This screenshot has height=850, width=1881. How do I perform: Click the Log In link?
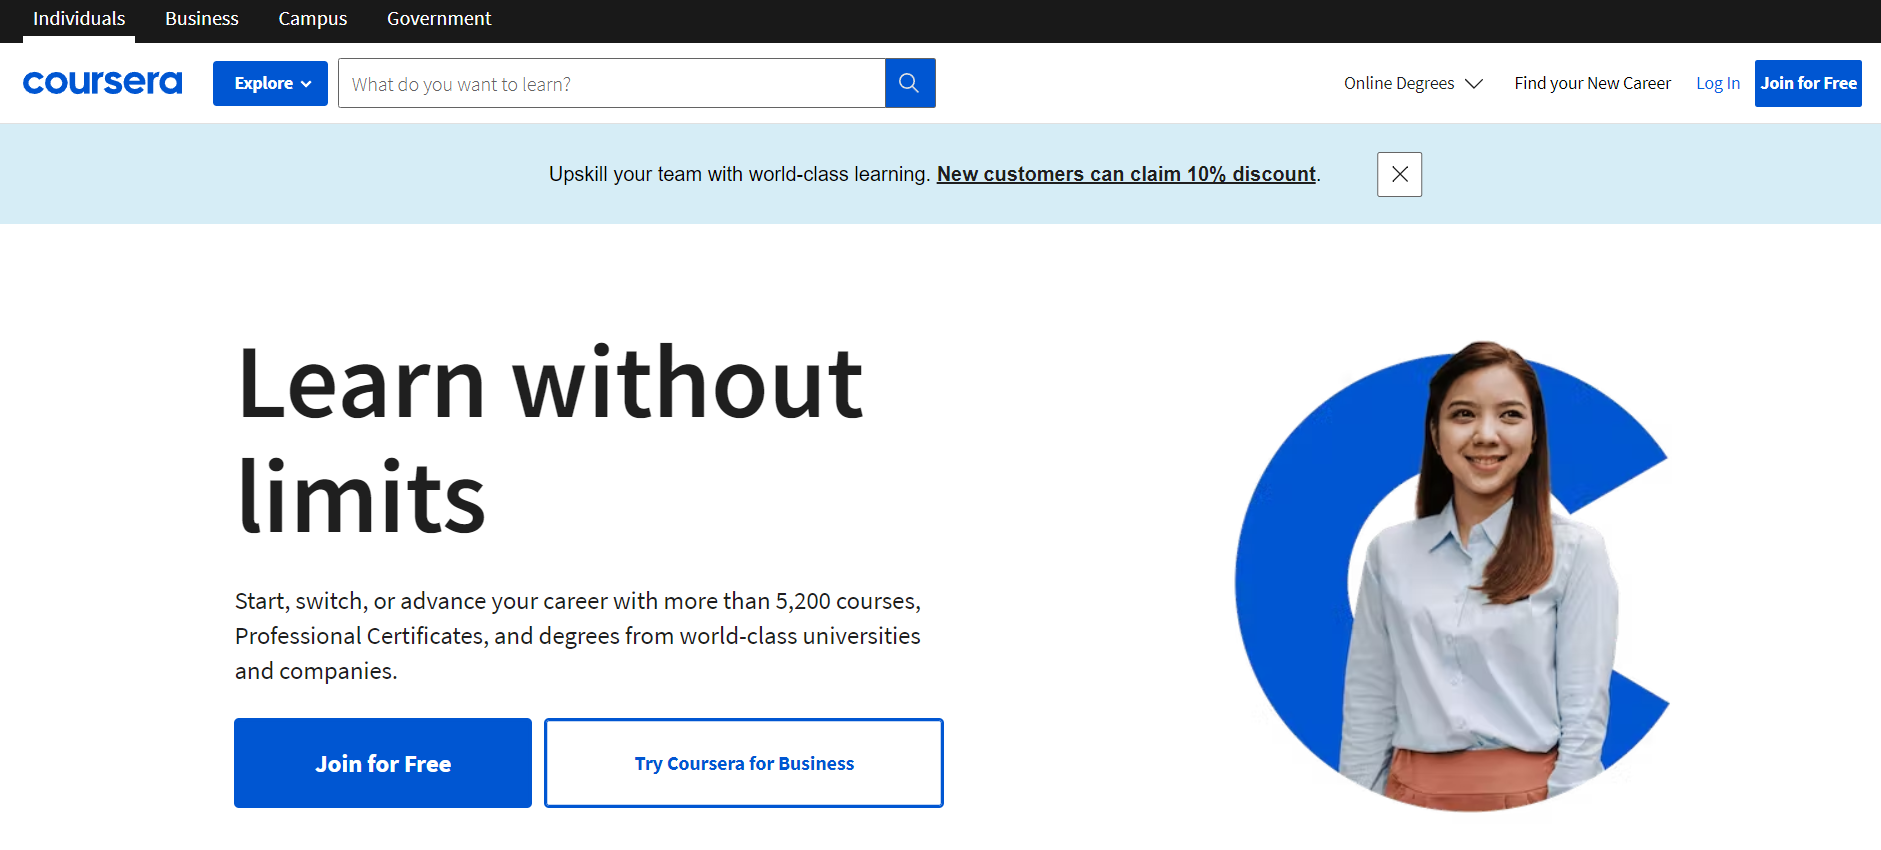click(1717, 83)
